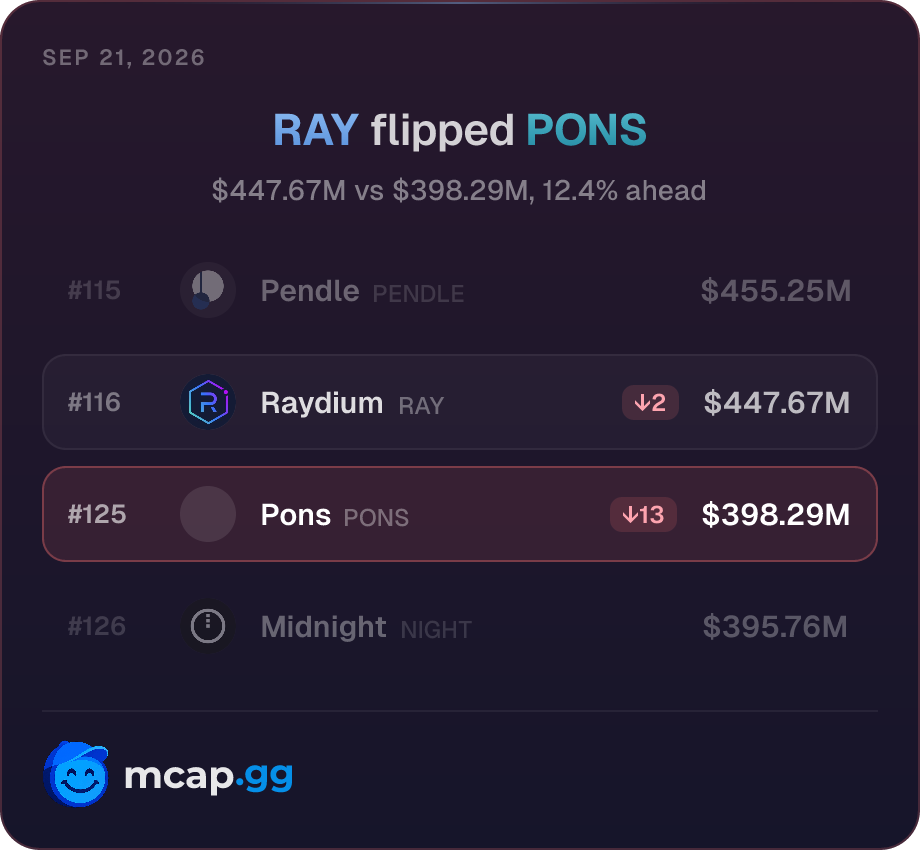
Task: Open the highlighted Pons row card
Action: 460,514
